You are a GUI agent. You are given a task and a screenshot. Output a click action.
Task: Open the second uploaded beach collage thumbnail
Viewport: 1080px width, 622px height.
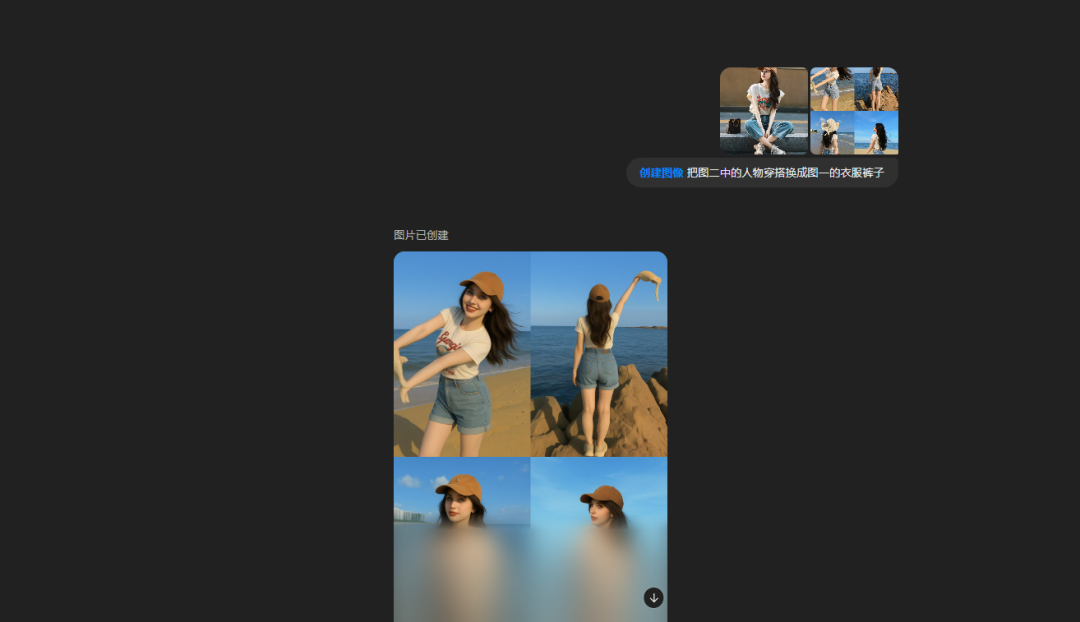[x=854, y=110]
